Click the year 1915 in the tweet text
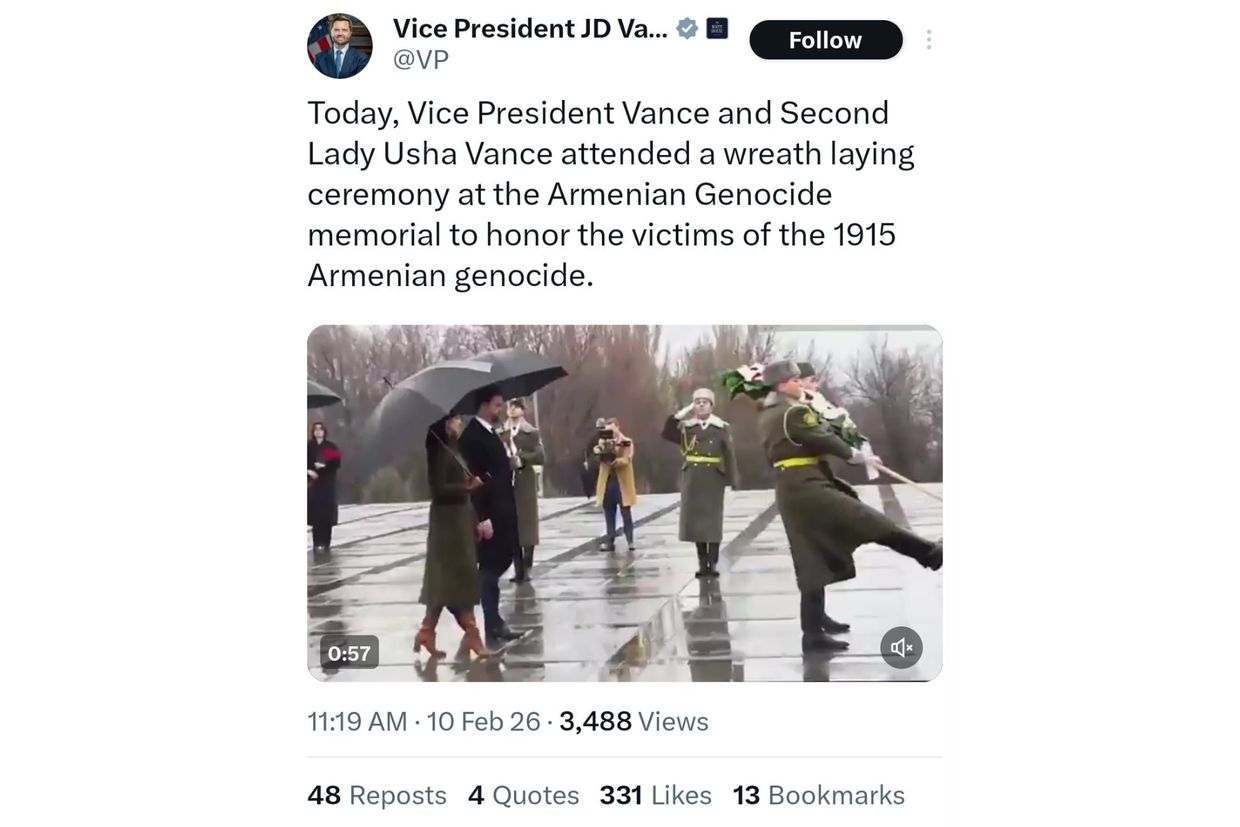Screen dimensions: 1240x827 pyautogui.click(x=864, y=235)
